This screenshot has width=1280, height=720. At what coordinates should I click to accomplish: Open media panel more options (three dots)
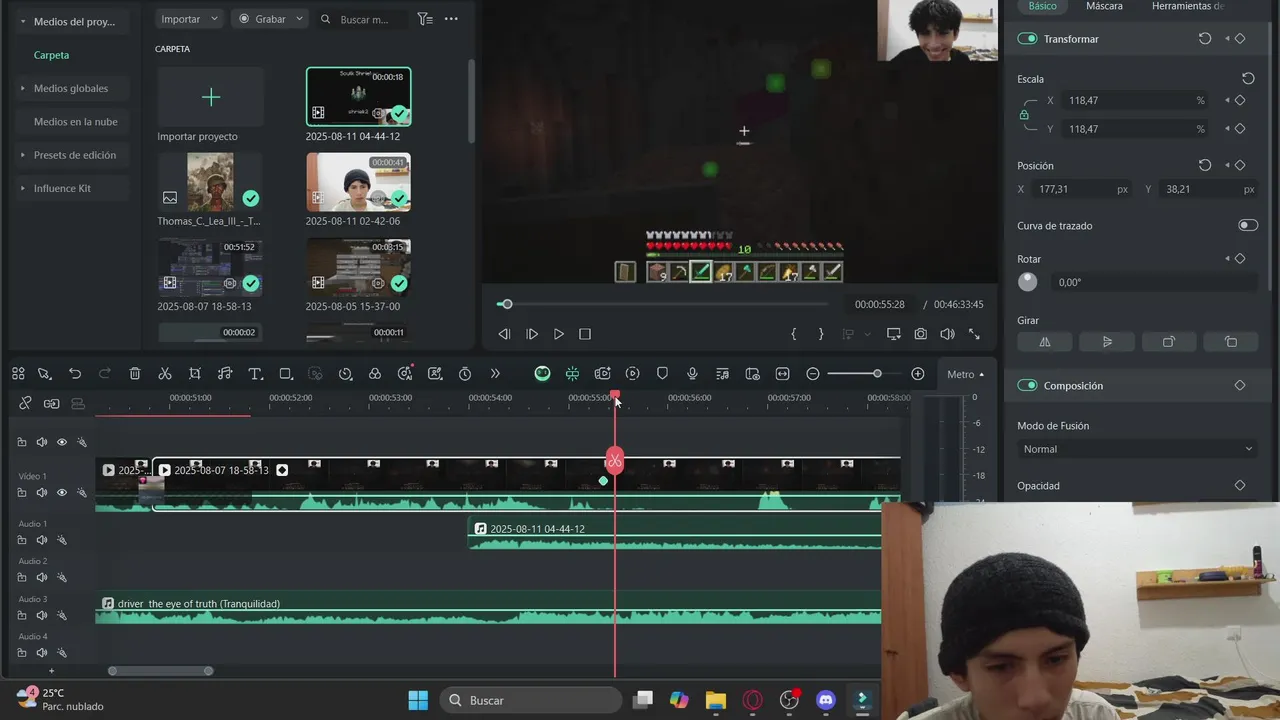point(451,19)
